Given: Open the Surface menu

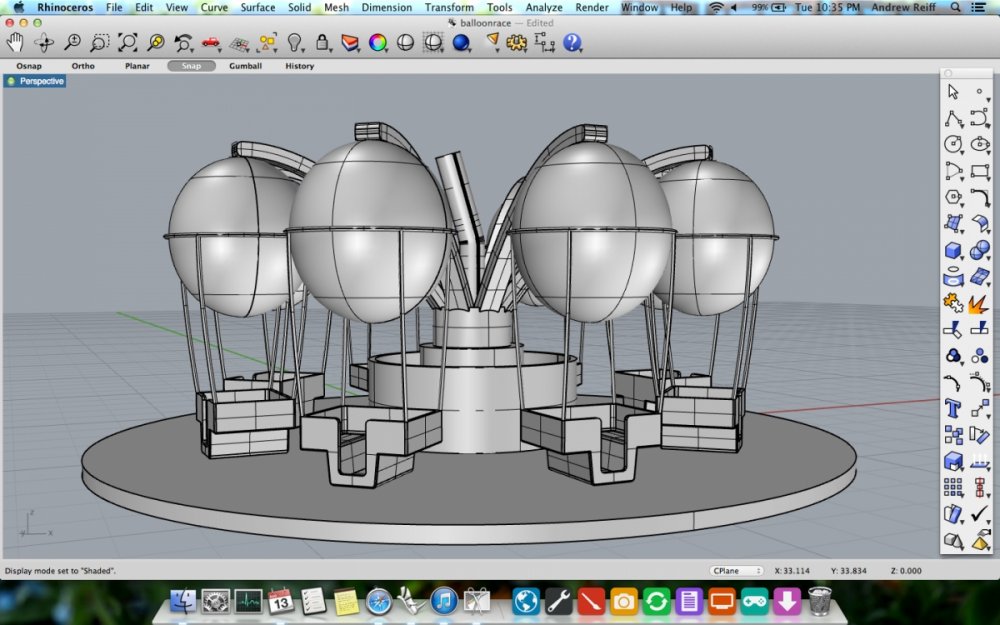Looking at the screenshot, I should [258, 7].
